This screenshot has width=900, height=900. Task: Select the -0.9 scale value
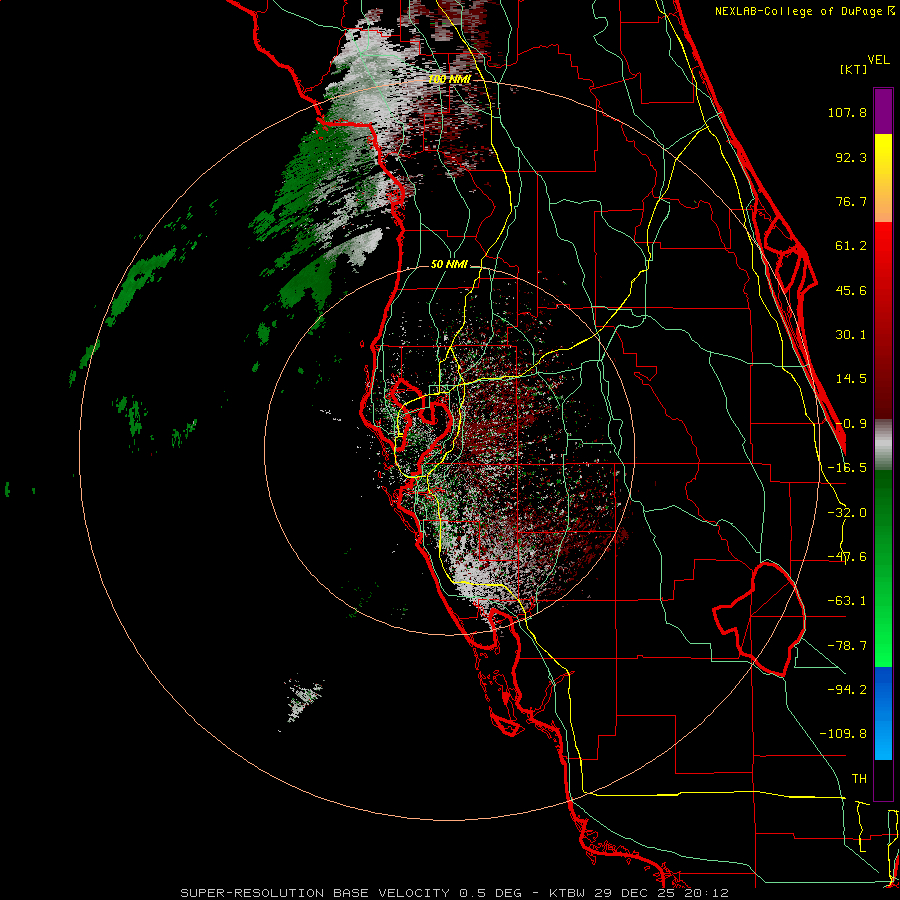coord(851,424)
